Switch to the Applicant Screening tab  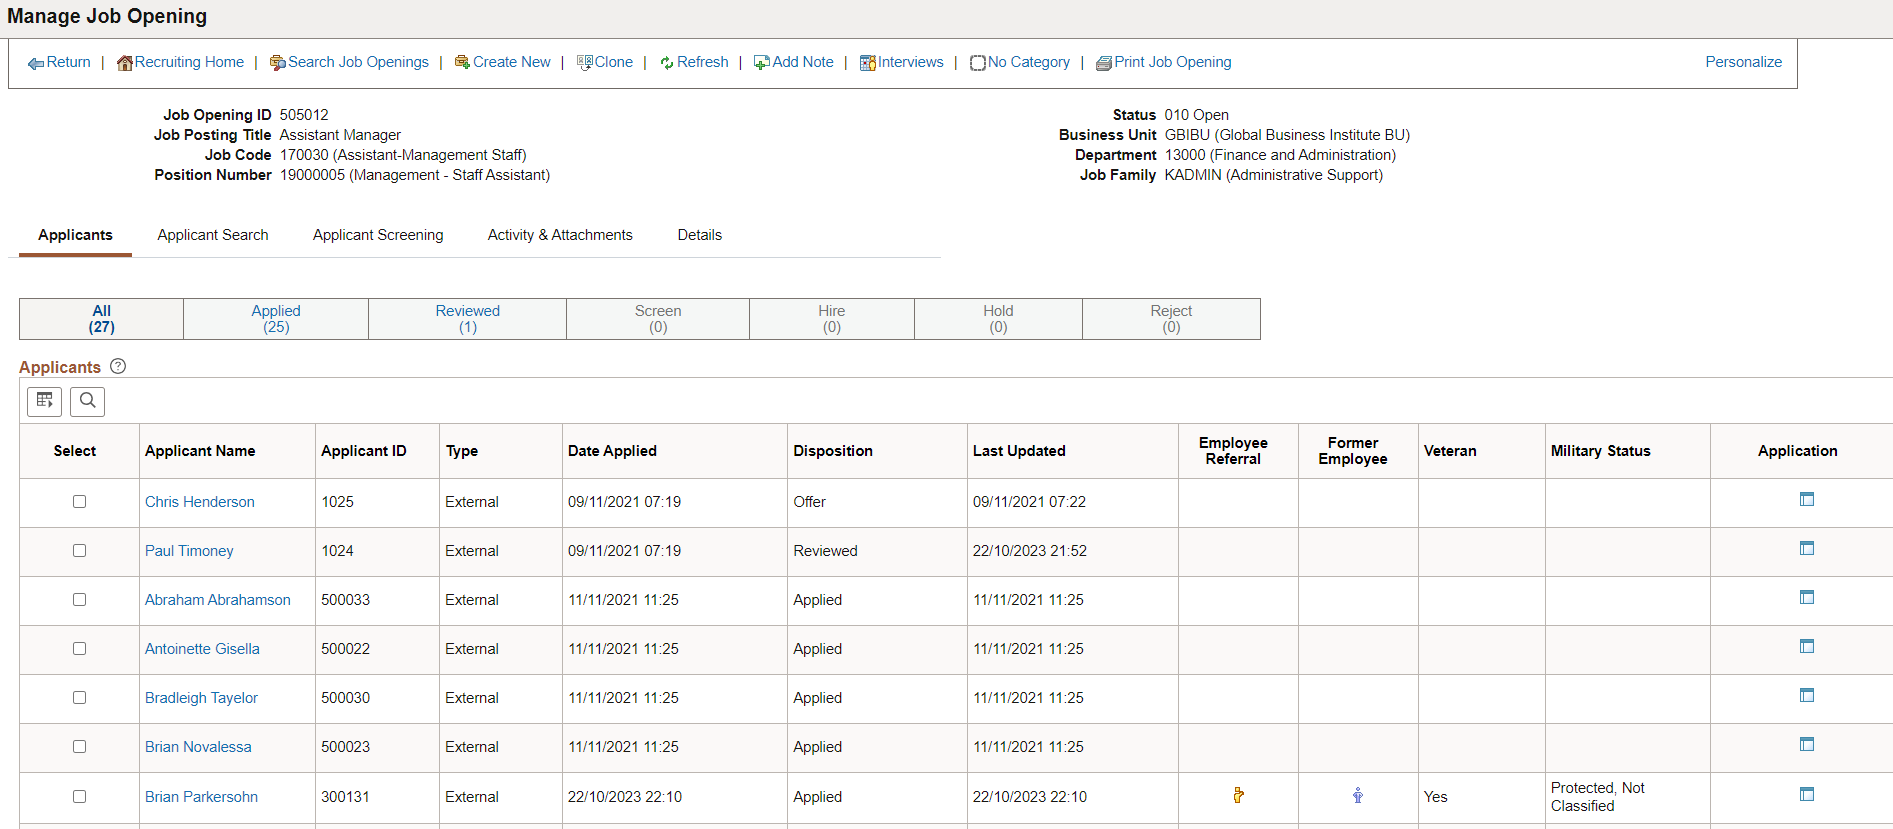[x=378, y=235]
